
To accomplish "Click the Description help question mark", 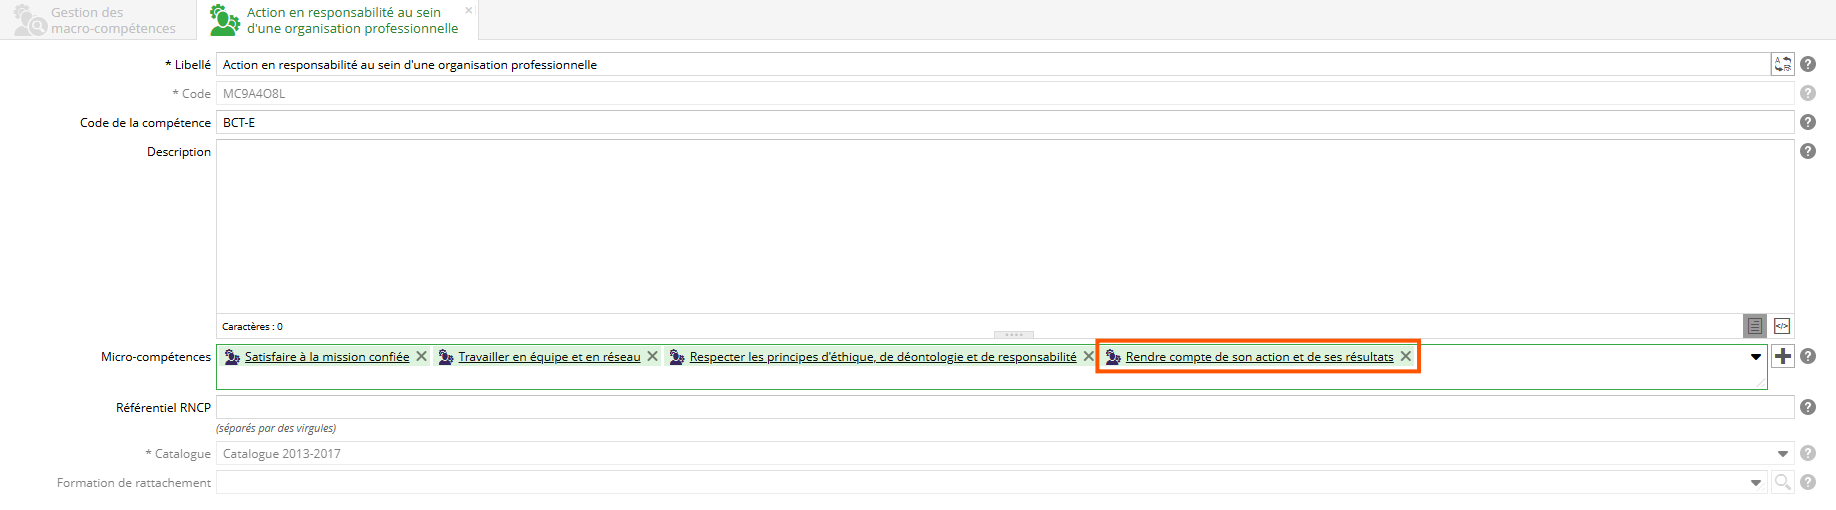I will point(1808,151).
